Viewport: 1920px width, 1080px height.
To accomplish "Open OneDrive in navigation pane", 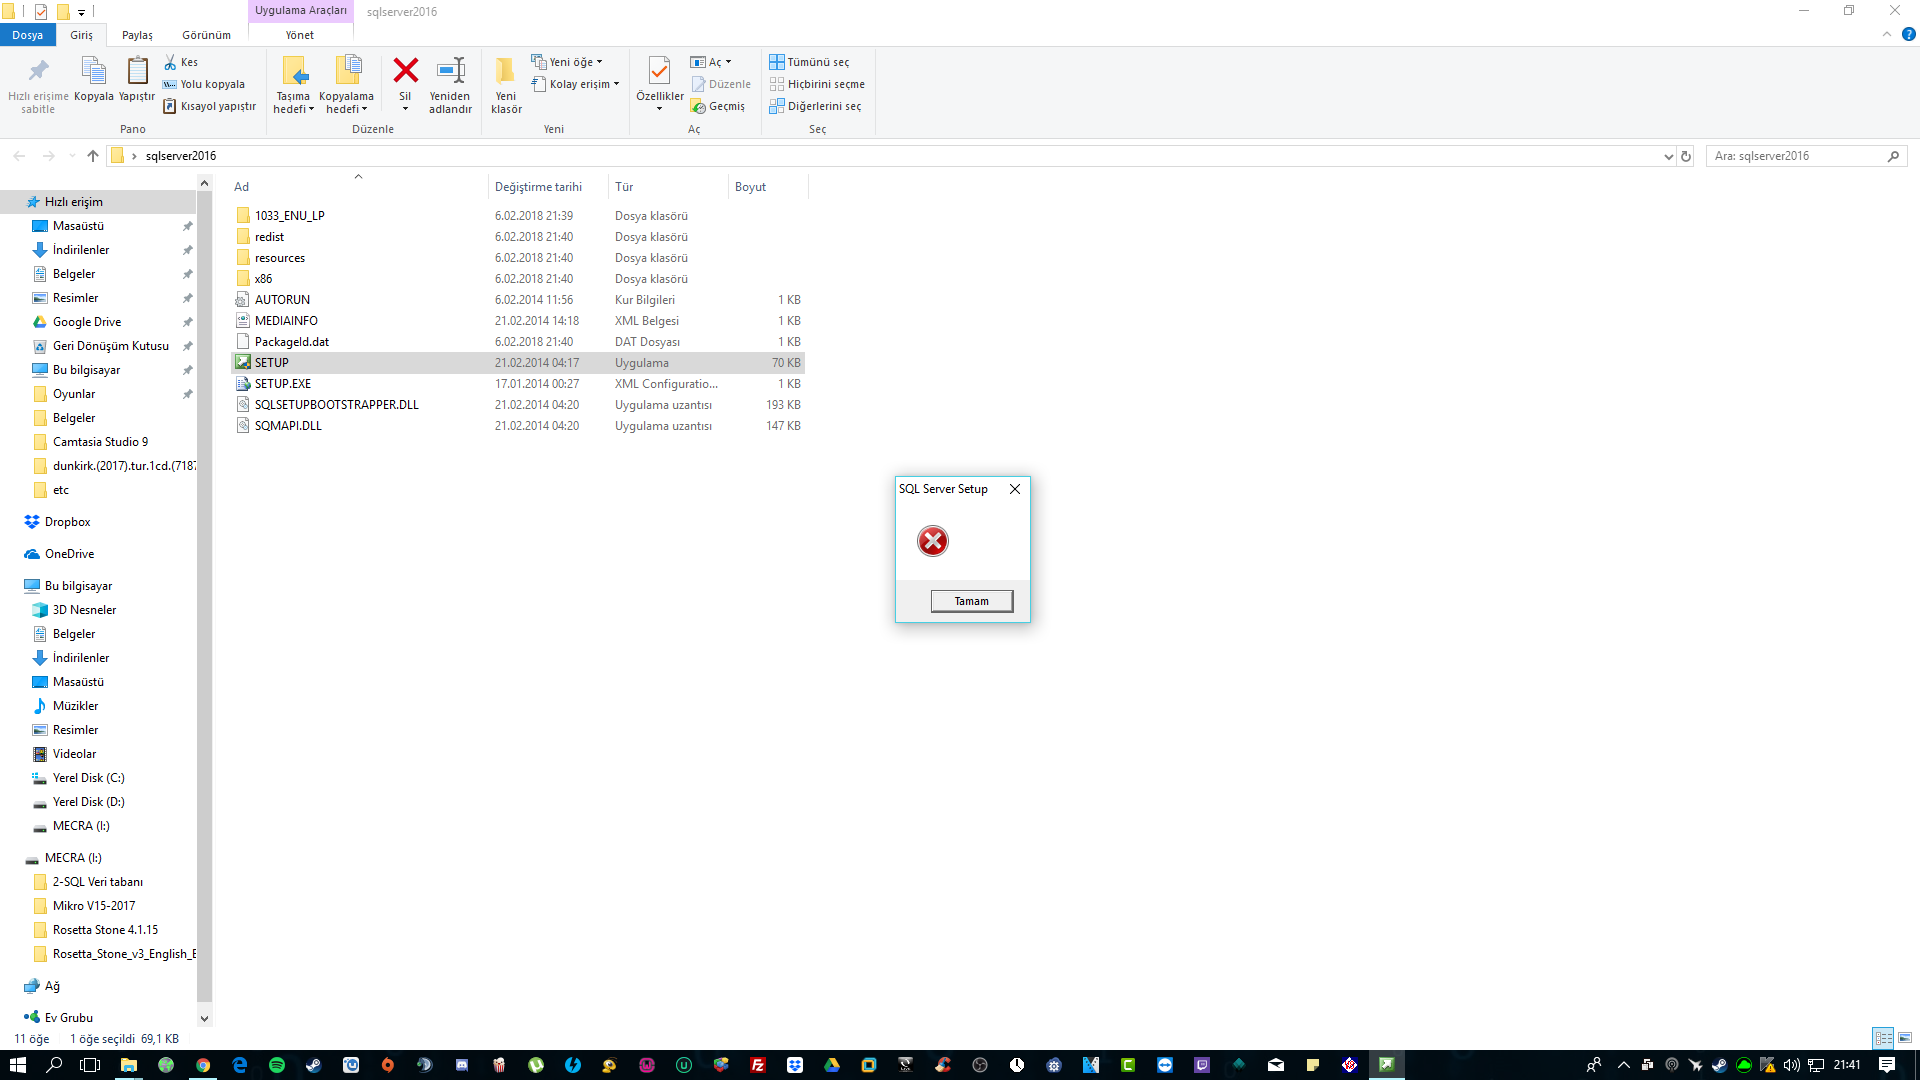I will (69, 554).
